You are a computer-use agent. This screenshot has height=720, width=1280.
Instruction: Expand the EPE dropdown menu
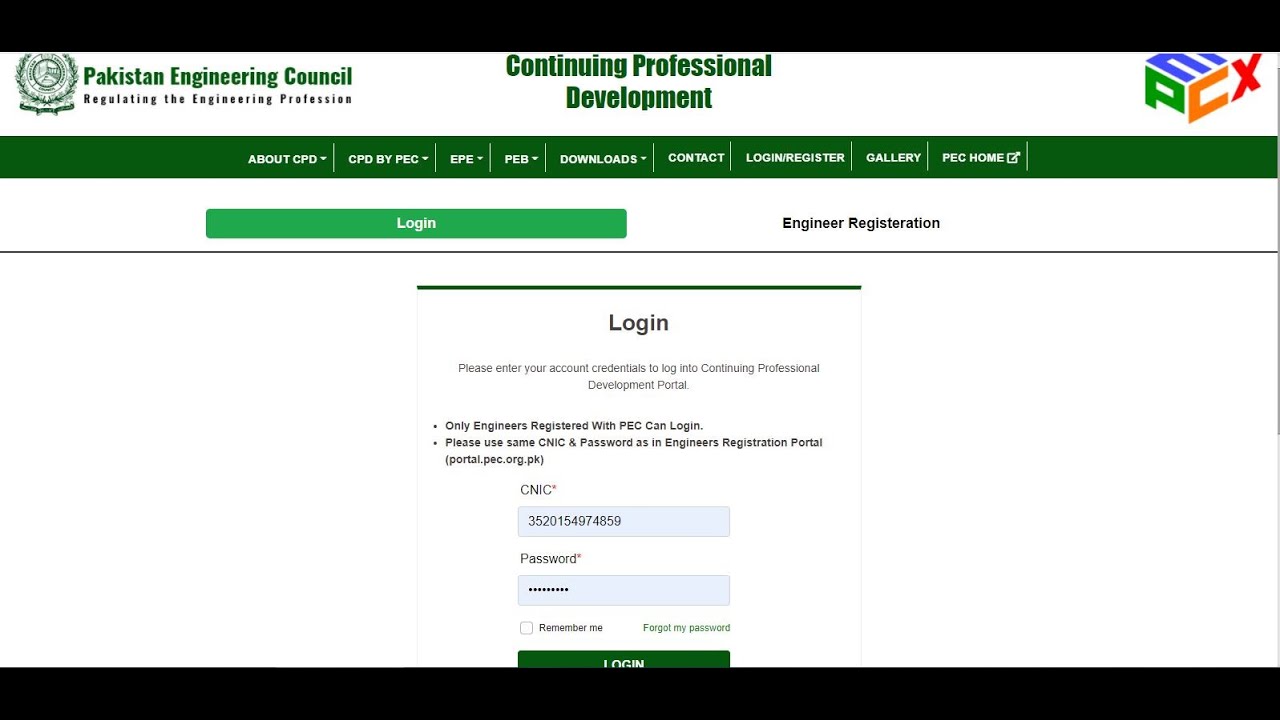466,158
